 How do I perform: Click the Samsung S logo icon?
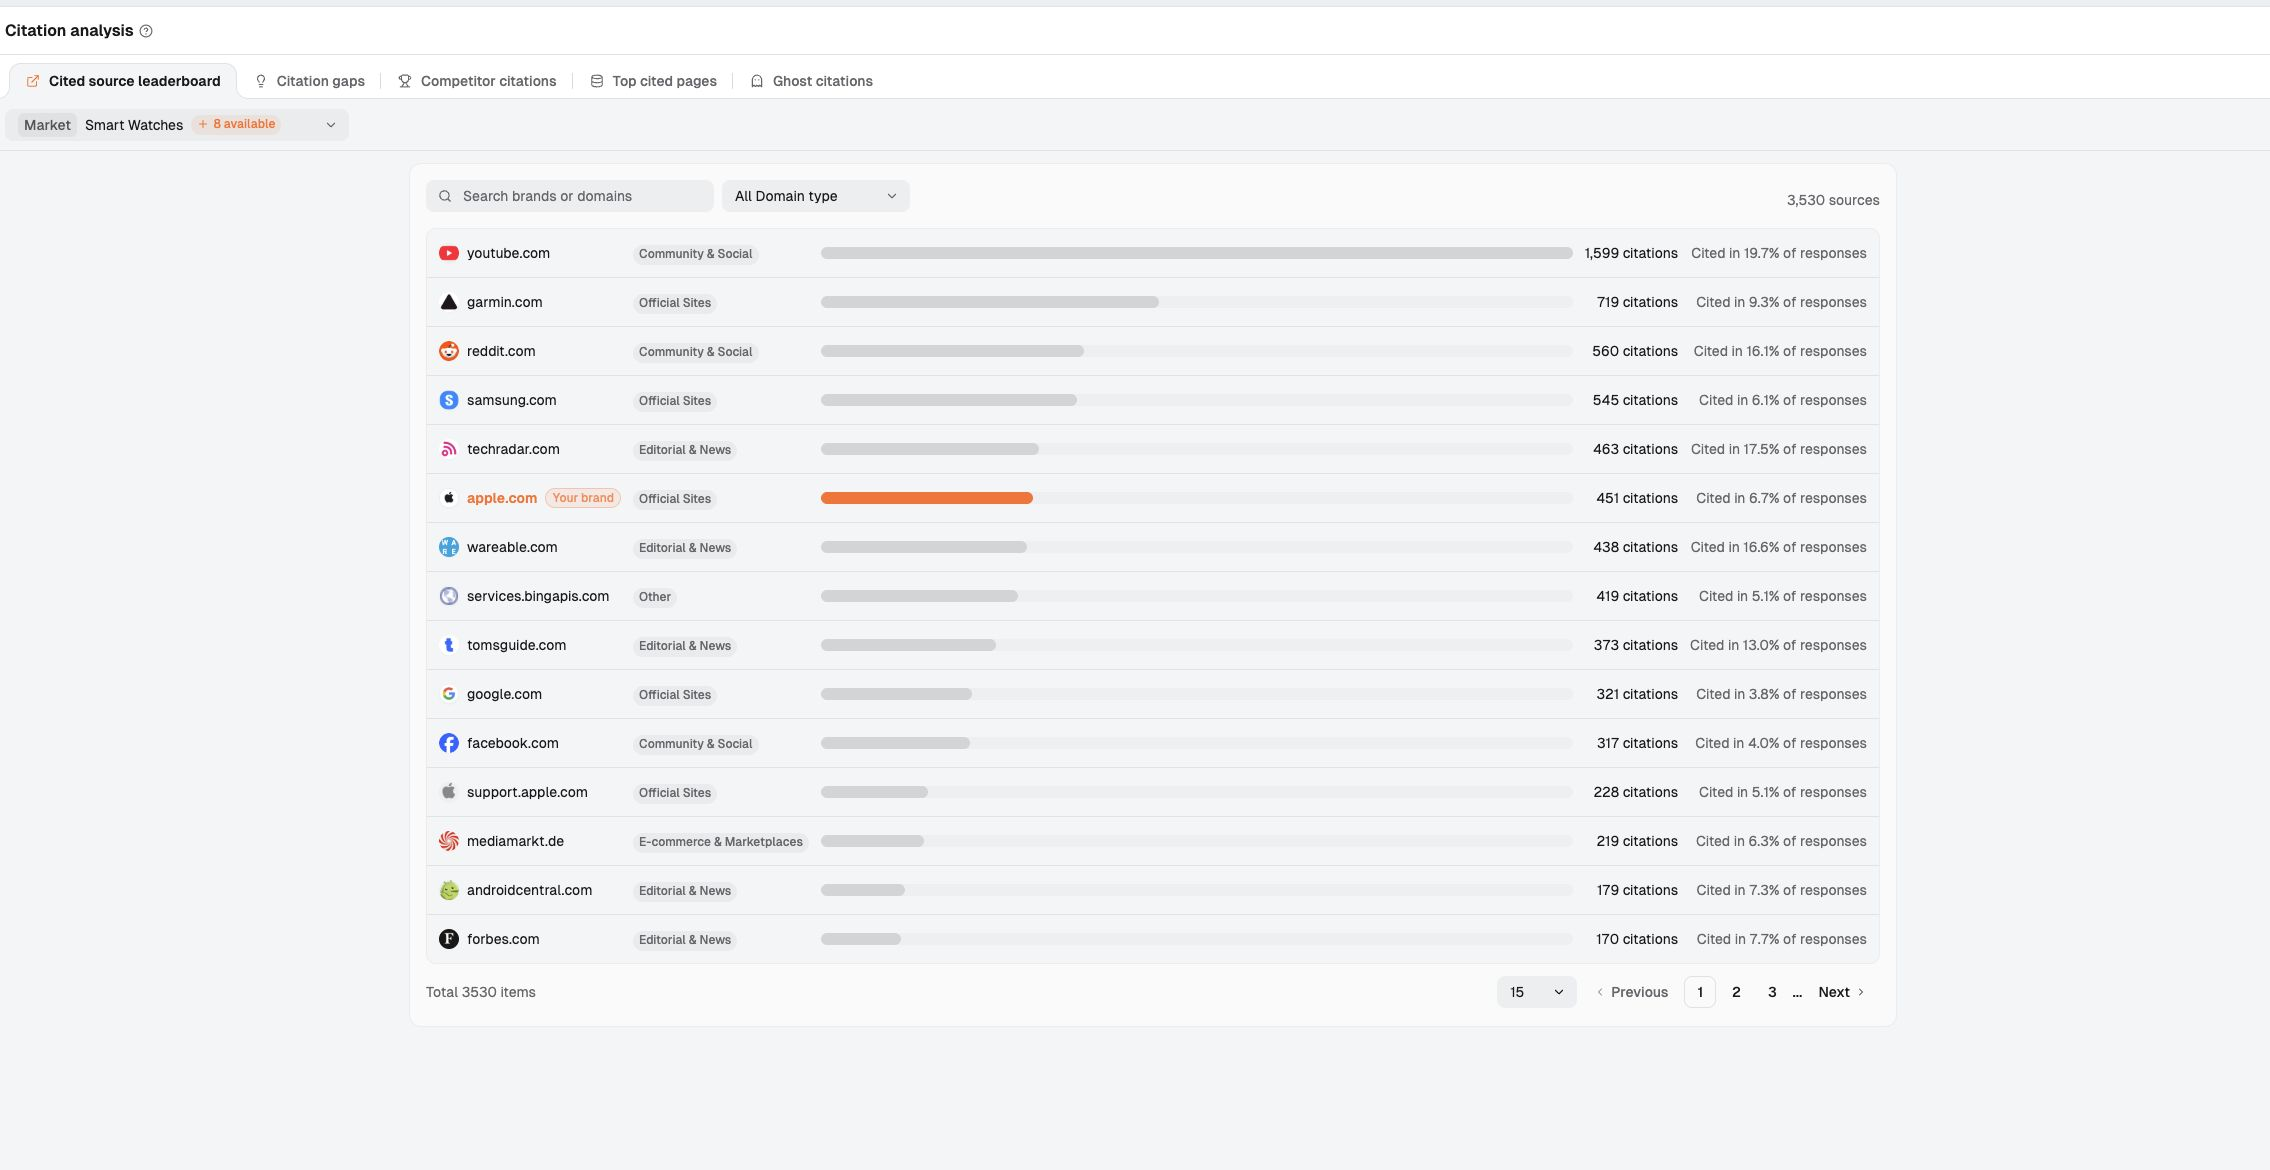point(449,400)
